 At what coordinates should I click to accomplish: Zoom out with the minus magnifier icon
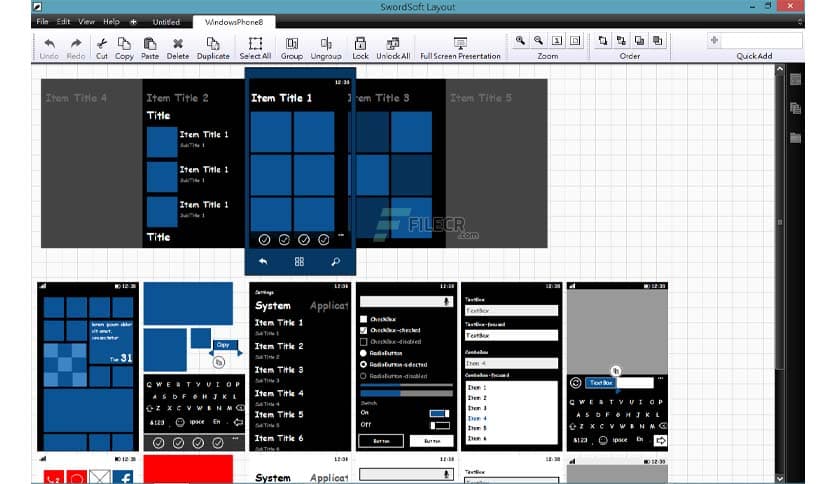tap(538, 41)
